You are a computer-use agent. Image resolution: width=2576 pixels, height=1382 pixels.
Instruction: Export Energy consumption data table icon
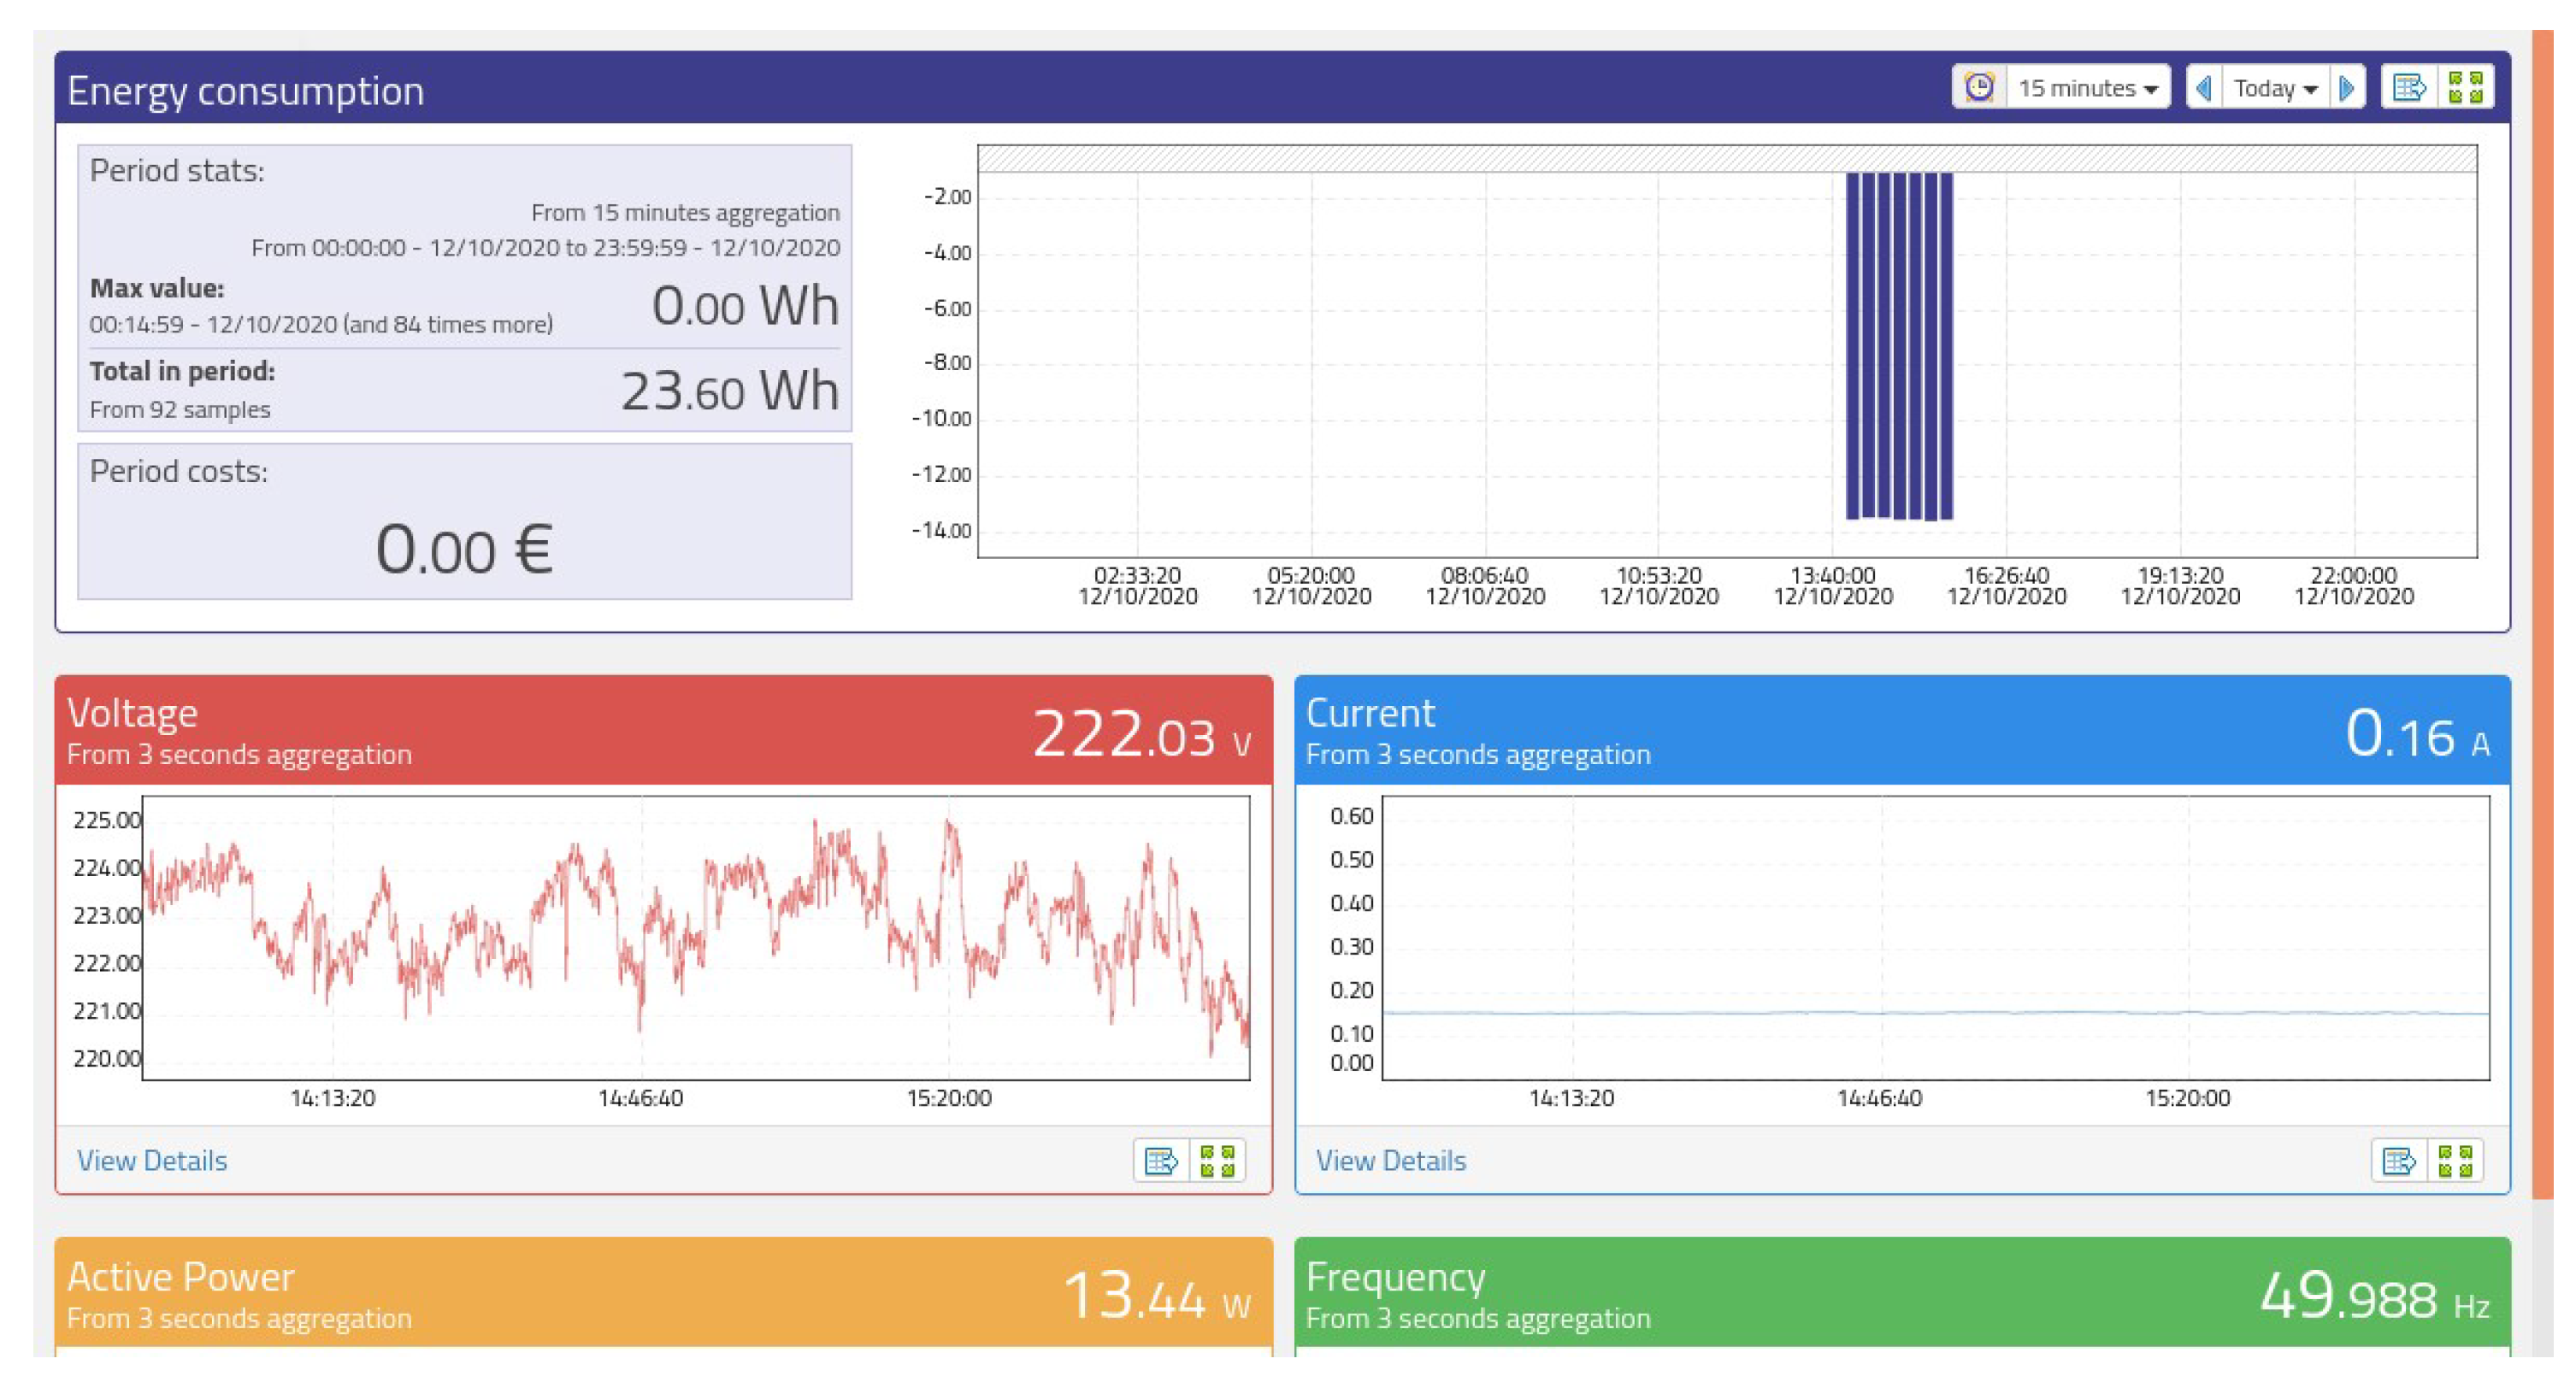[2409, 88]
